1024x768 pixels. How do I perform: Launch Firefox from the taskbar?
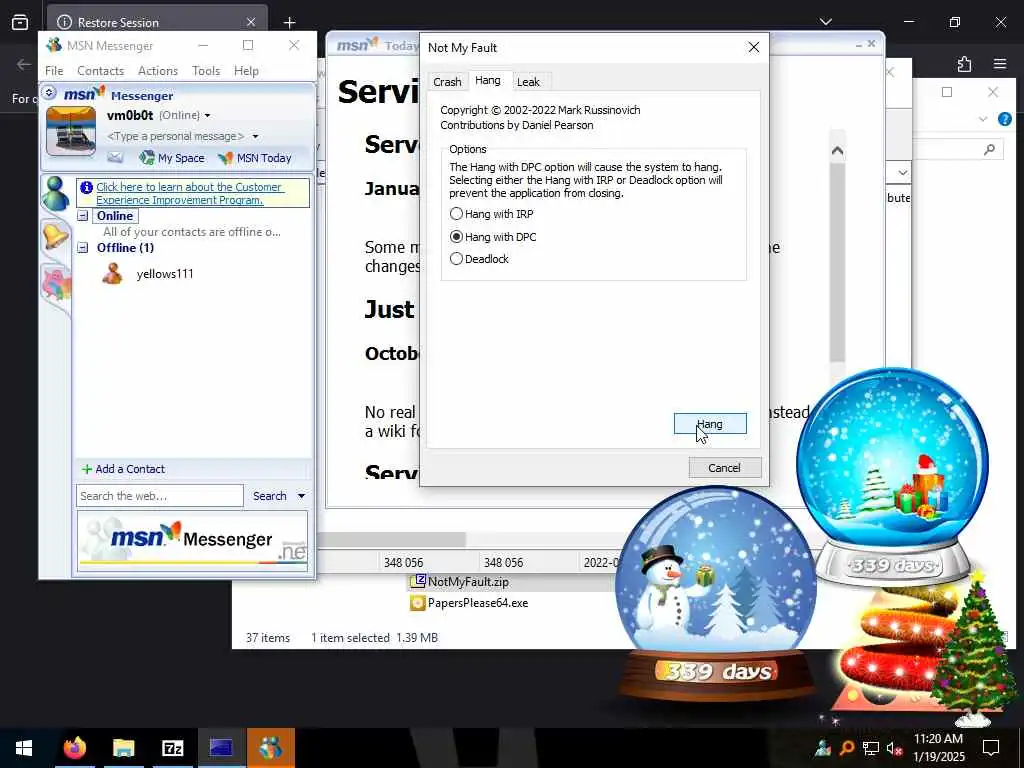click(75, 748)
